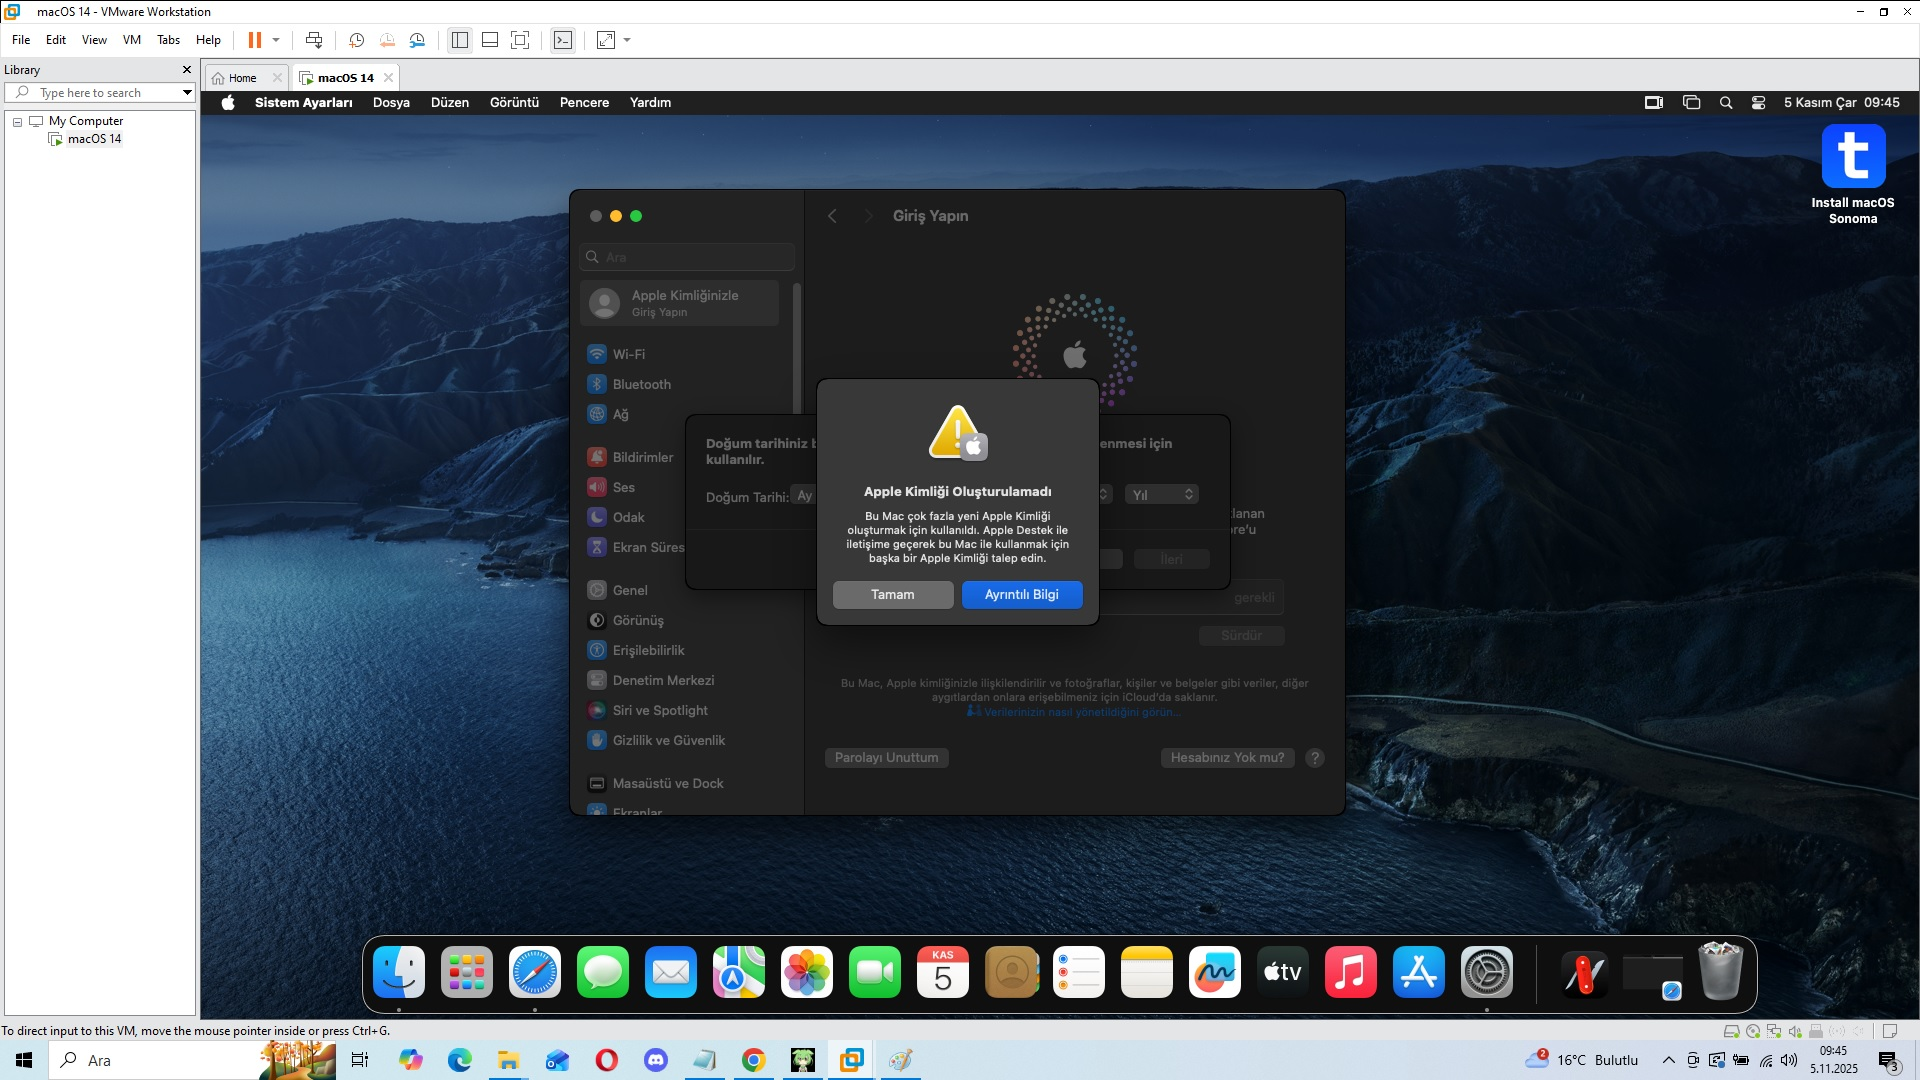Open the stretch guest dropdown arrow

tap(627, 40)
